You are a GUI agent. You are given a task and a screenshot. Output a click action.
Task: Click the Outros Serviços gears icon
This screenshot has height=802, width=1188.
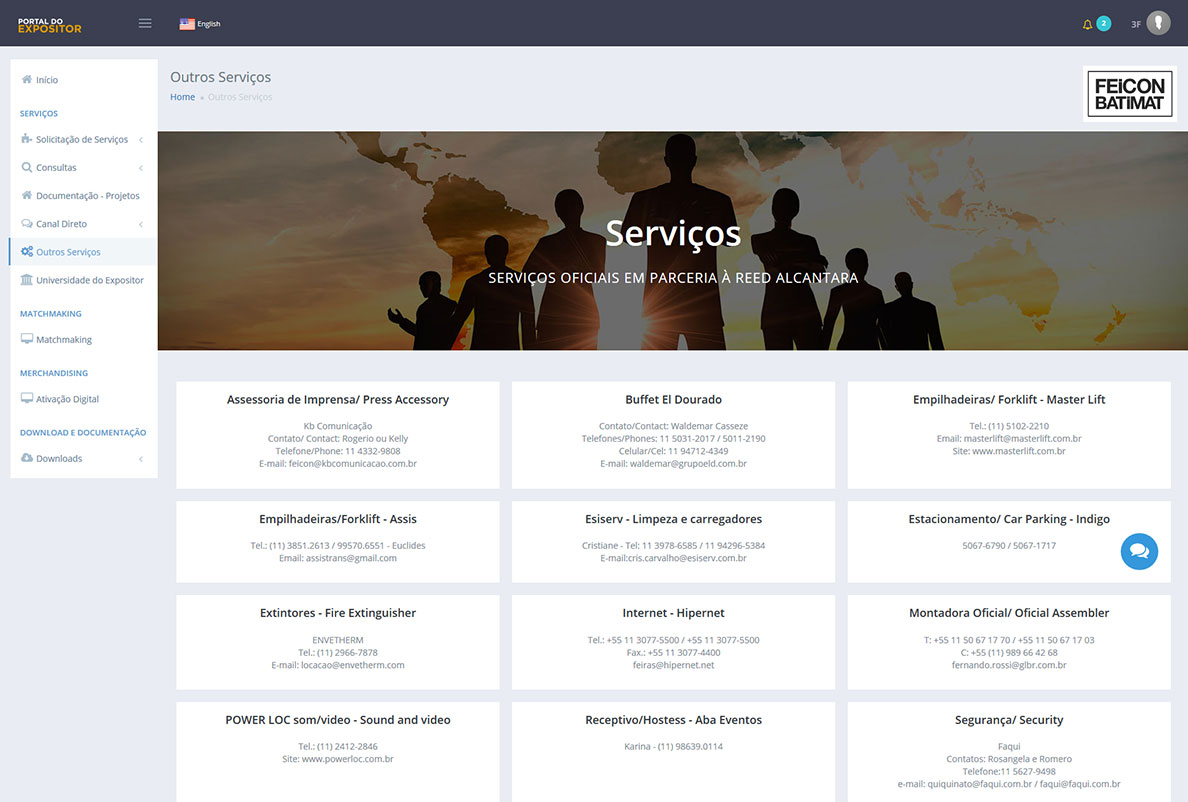point(27,251)
